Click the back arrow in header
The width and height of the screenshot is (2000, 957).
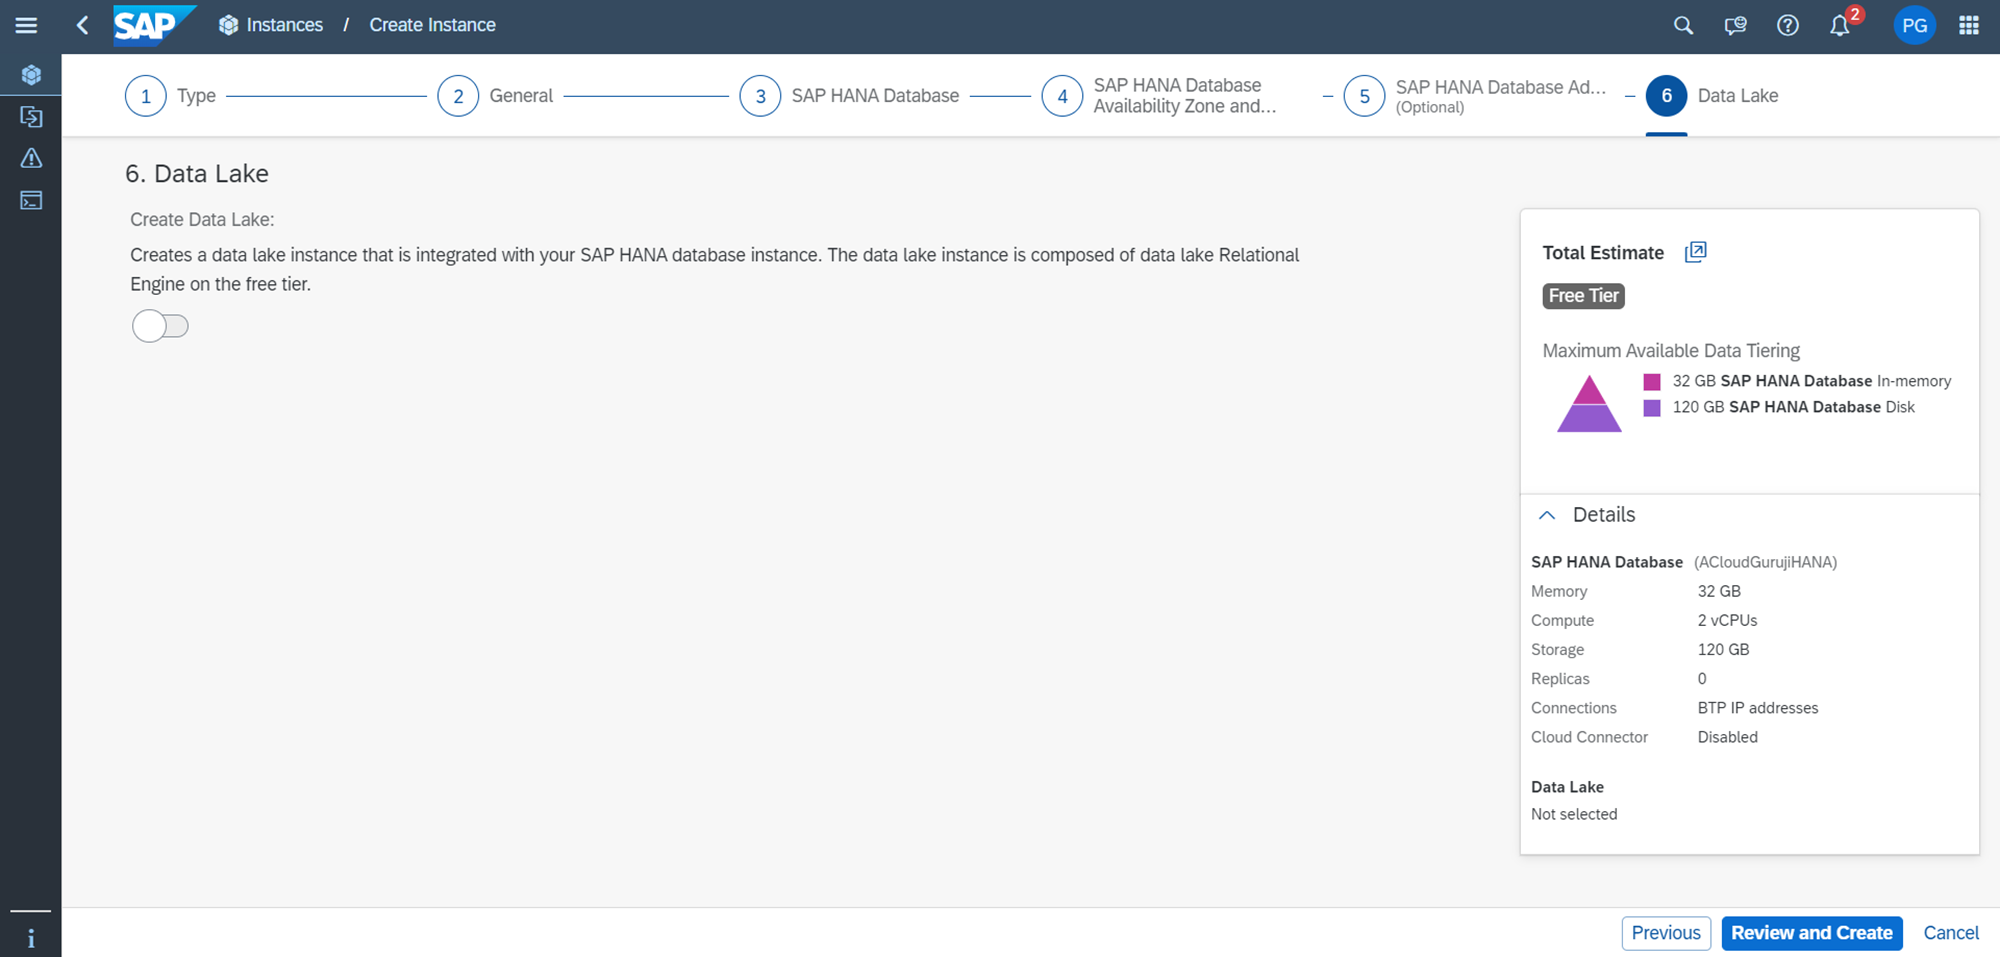pos(83,25)
